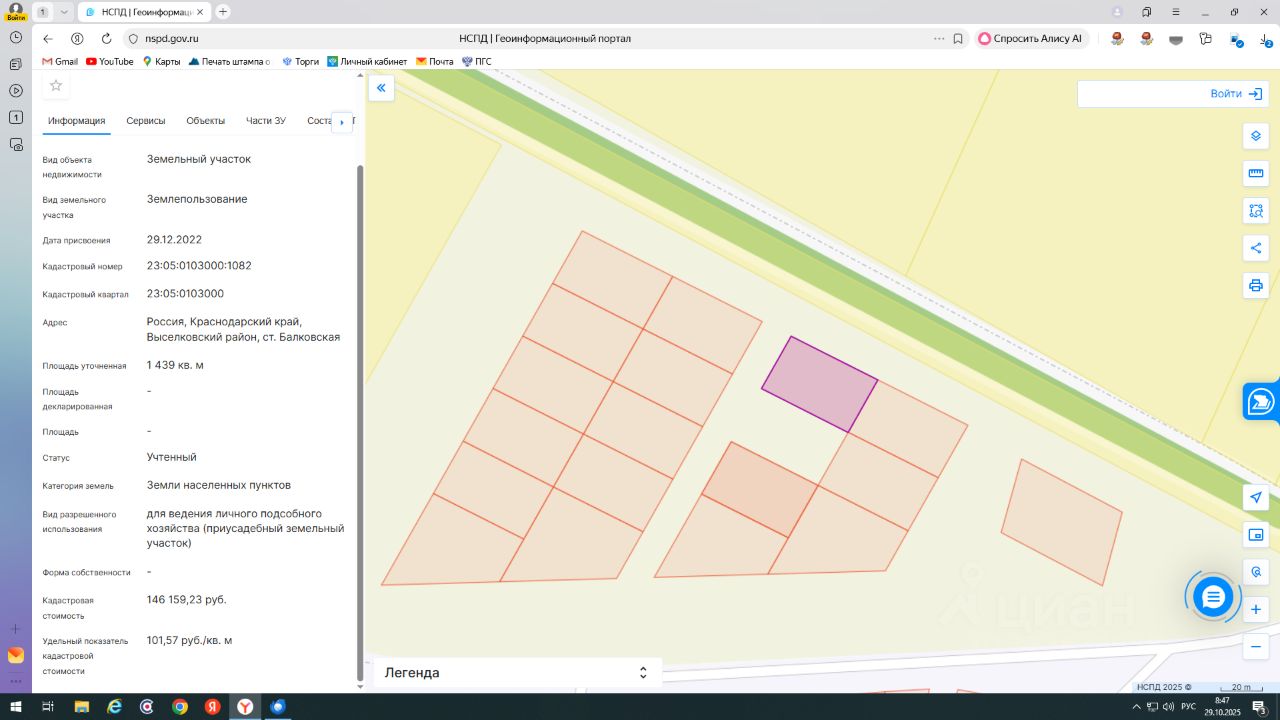
Task: Open the Торги bookmark
Action: (x=301, y=61)
